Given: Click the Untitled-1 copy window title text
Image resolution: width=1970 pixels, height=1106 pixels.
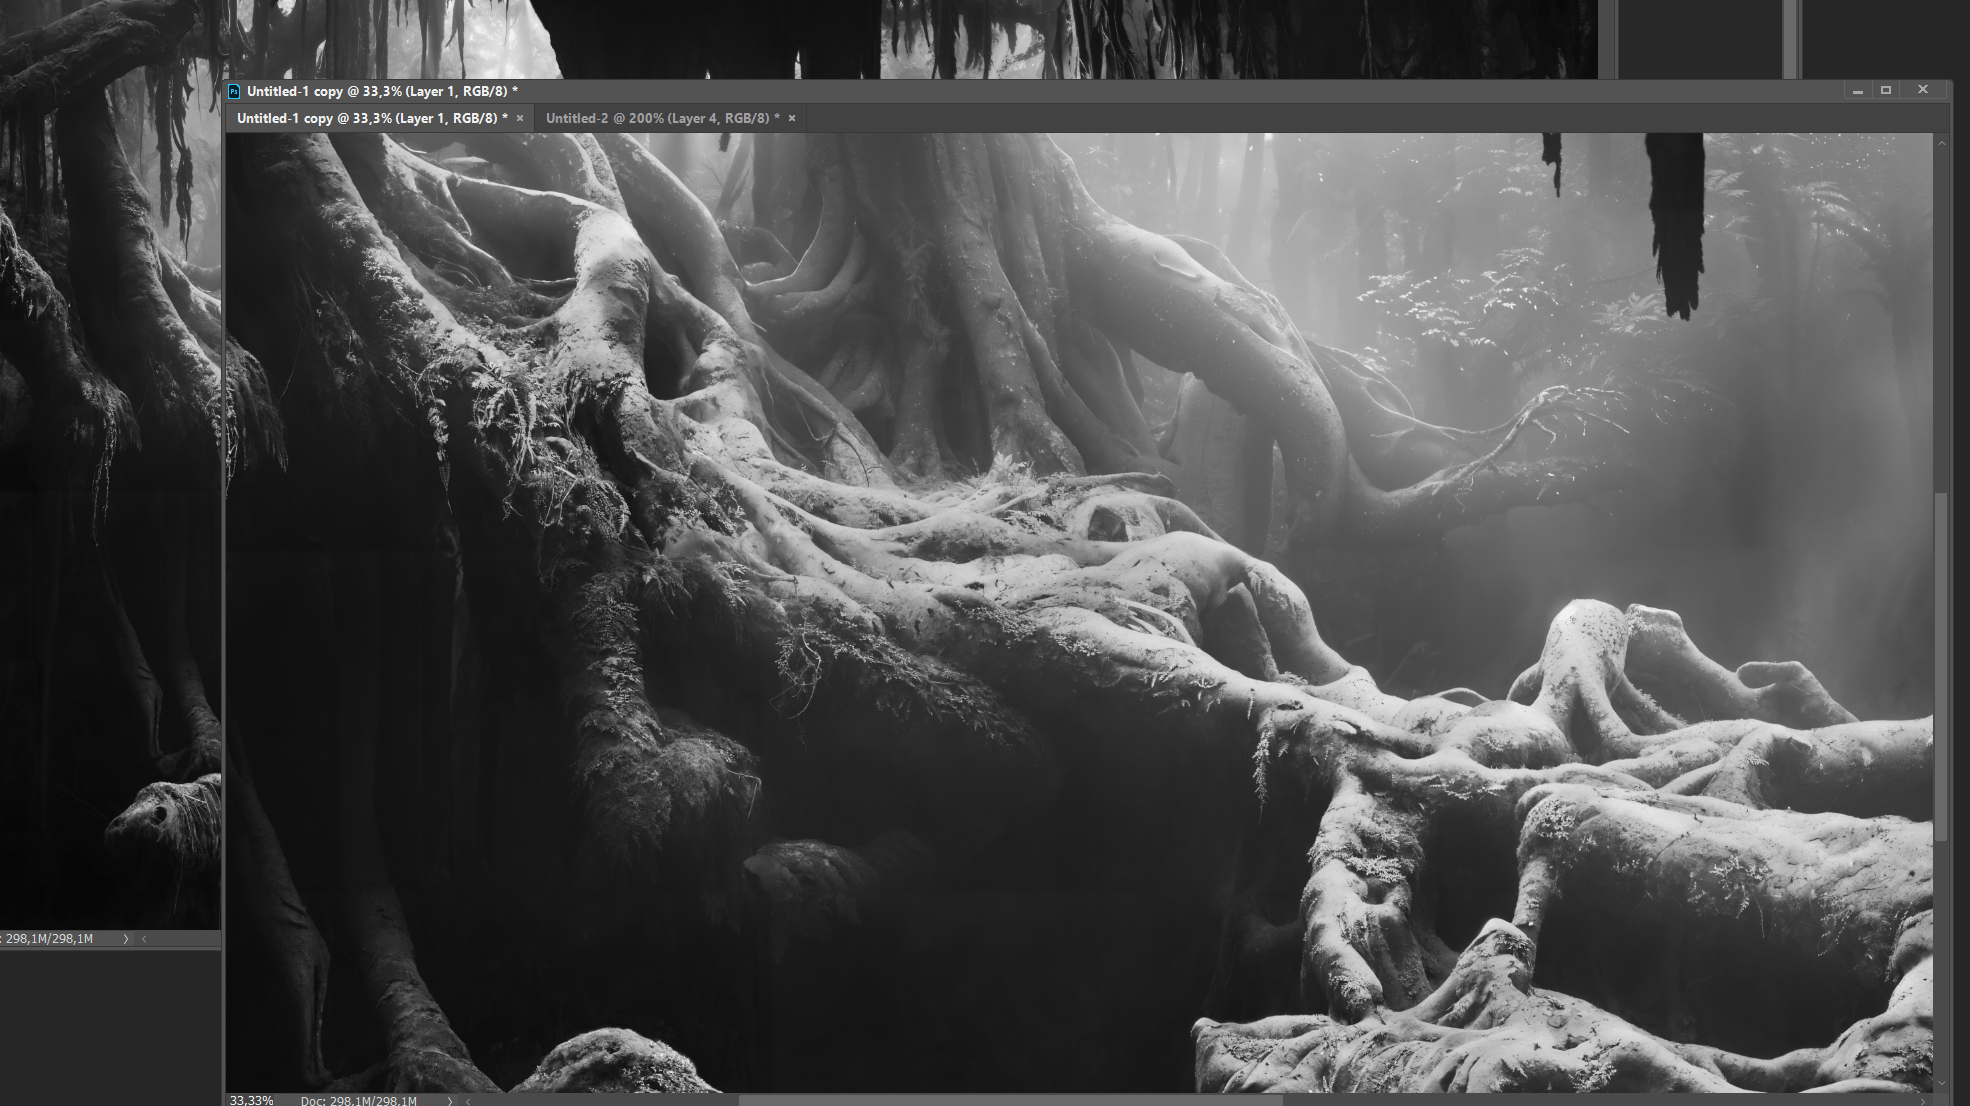Looking at the screenshot, I should point(382,91).
